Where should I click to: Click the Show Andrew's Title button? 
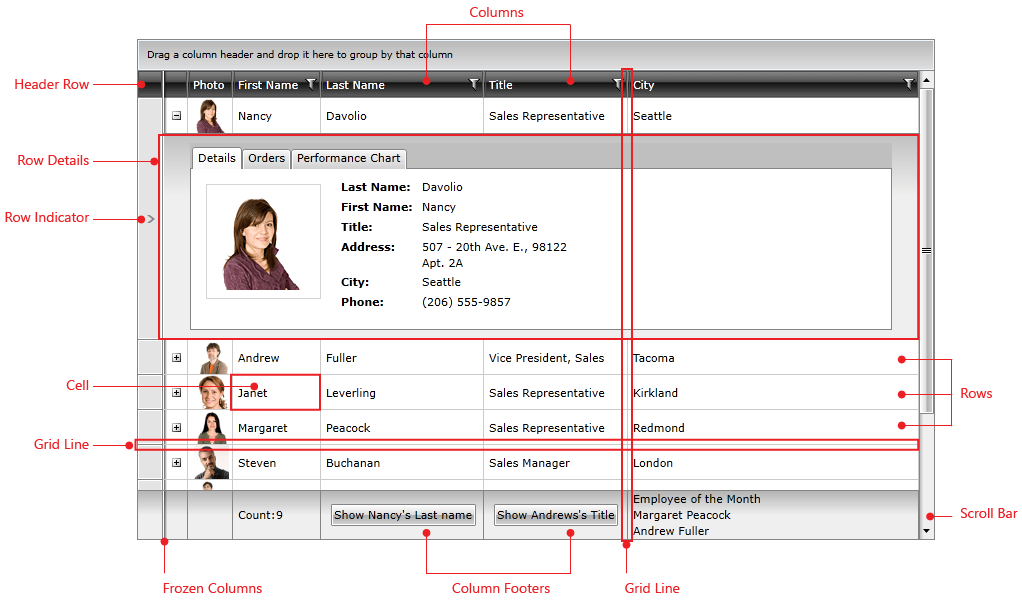[x=556, y=515]
